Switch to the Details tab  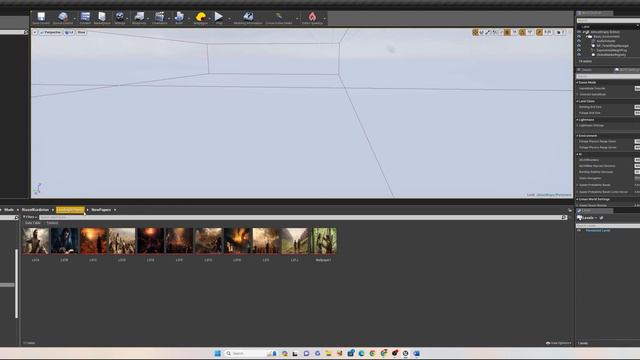point(587,70)
